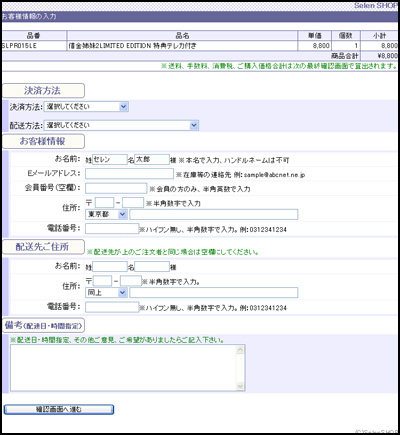Click the 配送先ご住所 section heading
Image resolution: width=400 pixels, height=435 pixels.
point(43,247)
